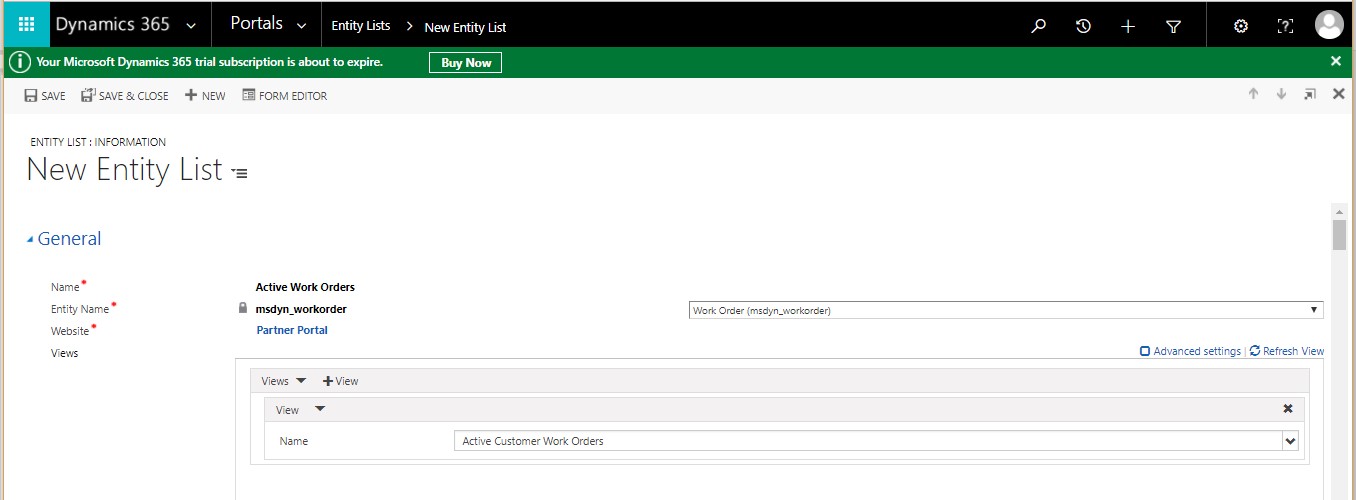Click the msdyn_workorder entity name text
Image resolution: width=1356 pixels, height=500 pixels.
click(301, 309)
